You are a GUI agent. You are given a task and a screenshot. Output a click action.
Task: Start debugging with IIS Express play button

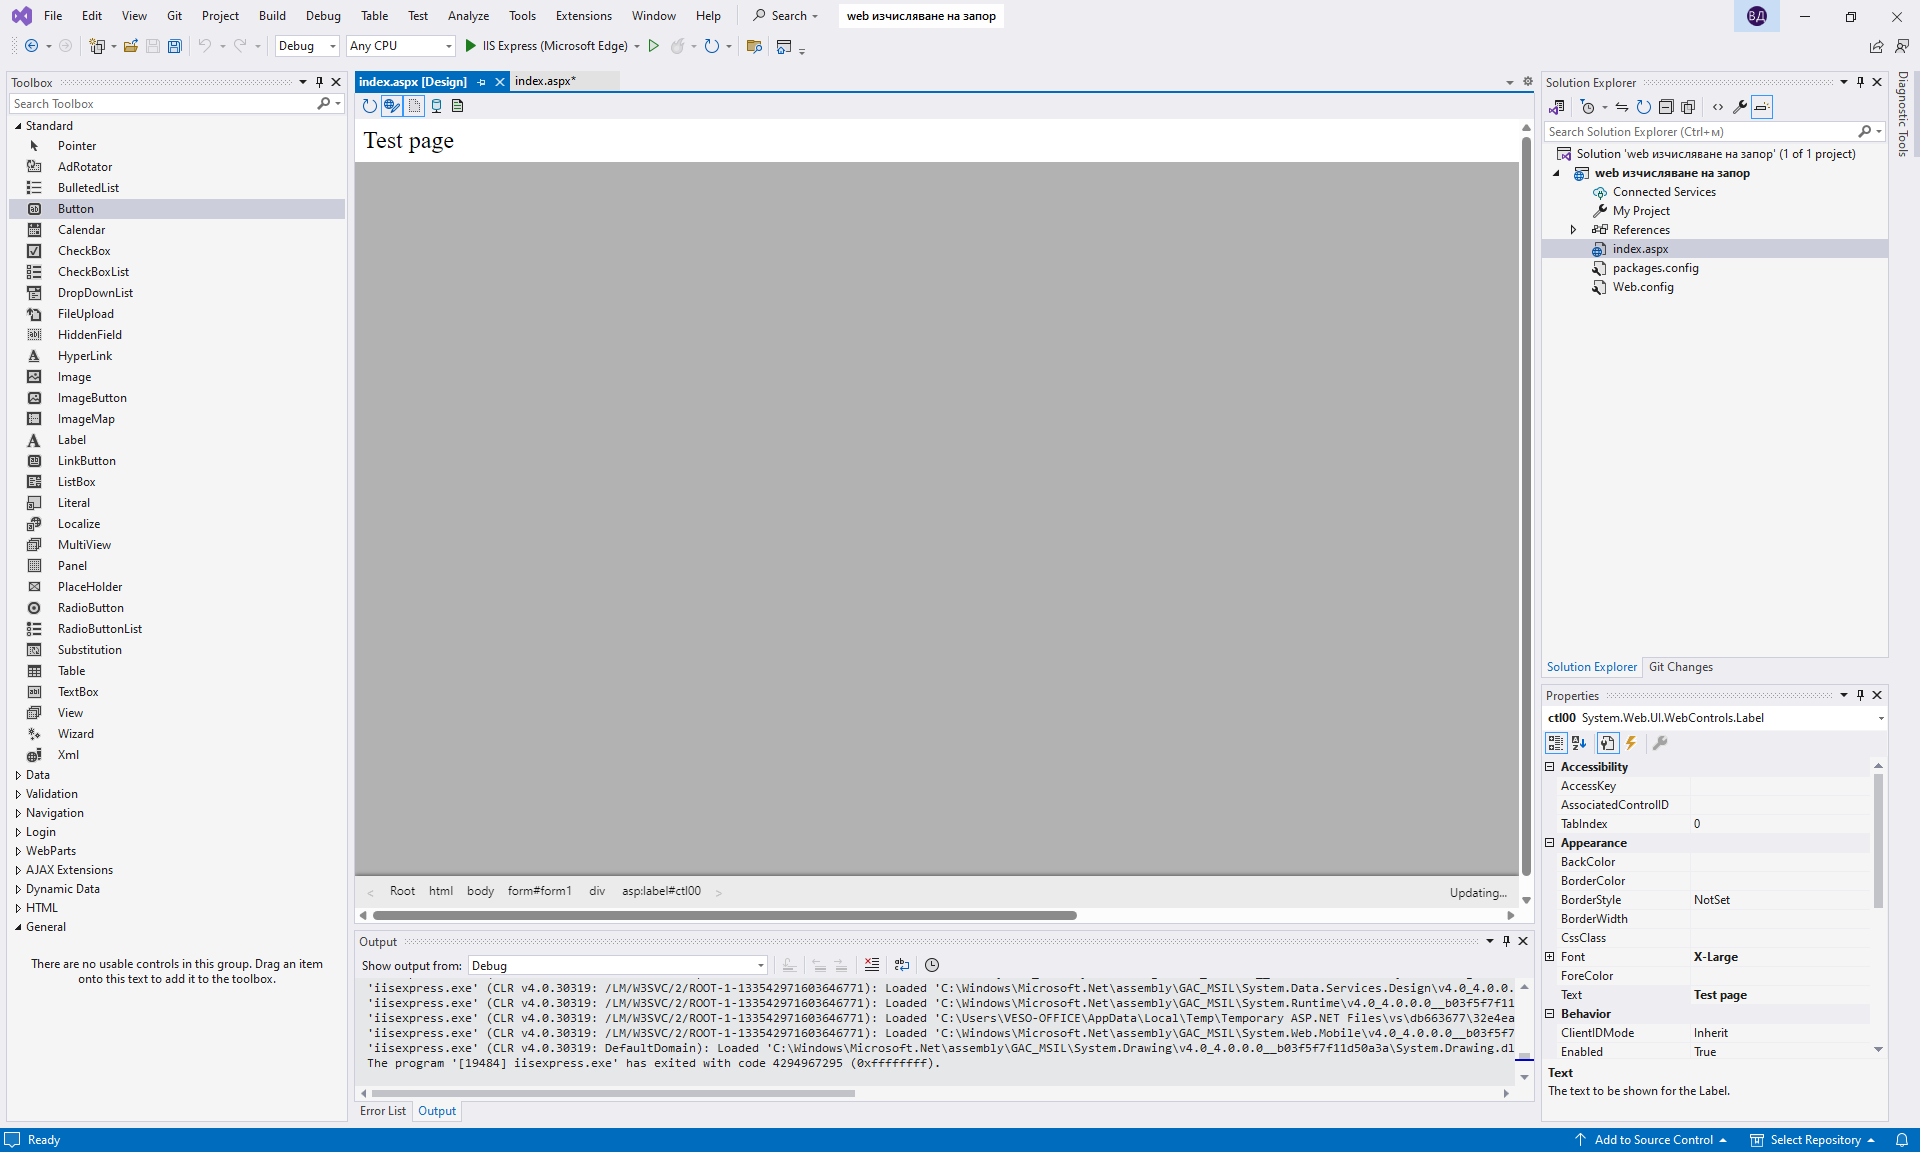(x=470, y=46)
